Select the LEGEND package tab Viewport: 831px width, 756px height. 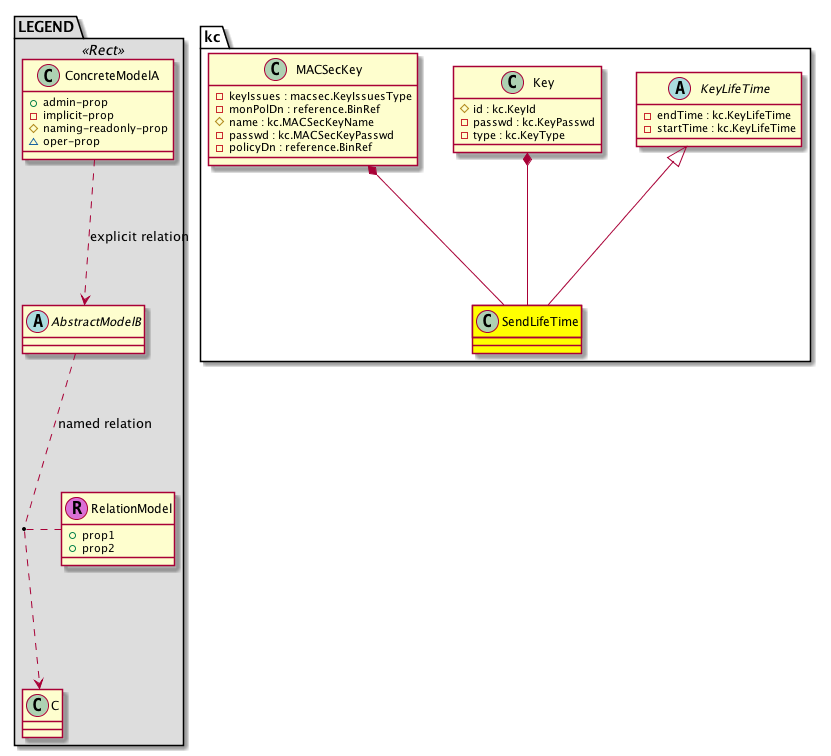point(42,28)
